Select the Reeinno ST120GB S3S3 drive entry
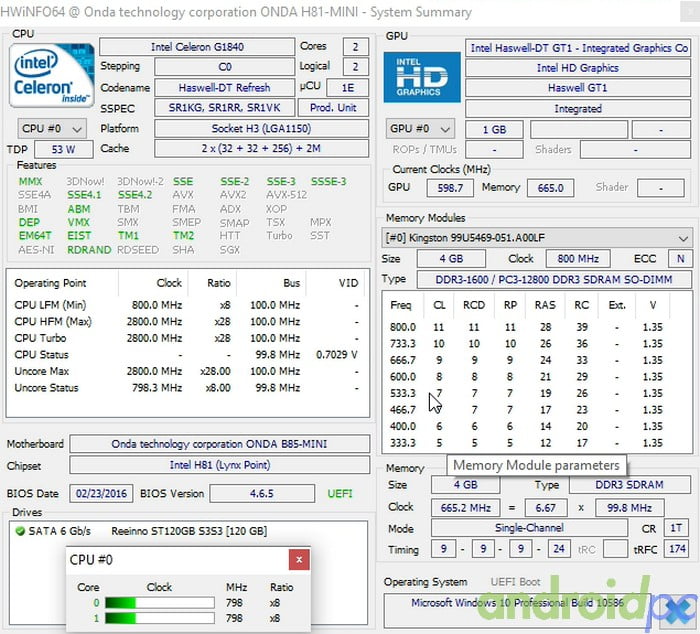700x634 pixels. 189,531
